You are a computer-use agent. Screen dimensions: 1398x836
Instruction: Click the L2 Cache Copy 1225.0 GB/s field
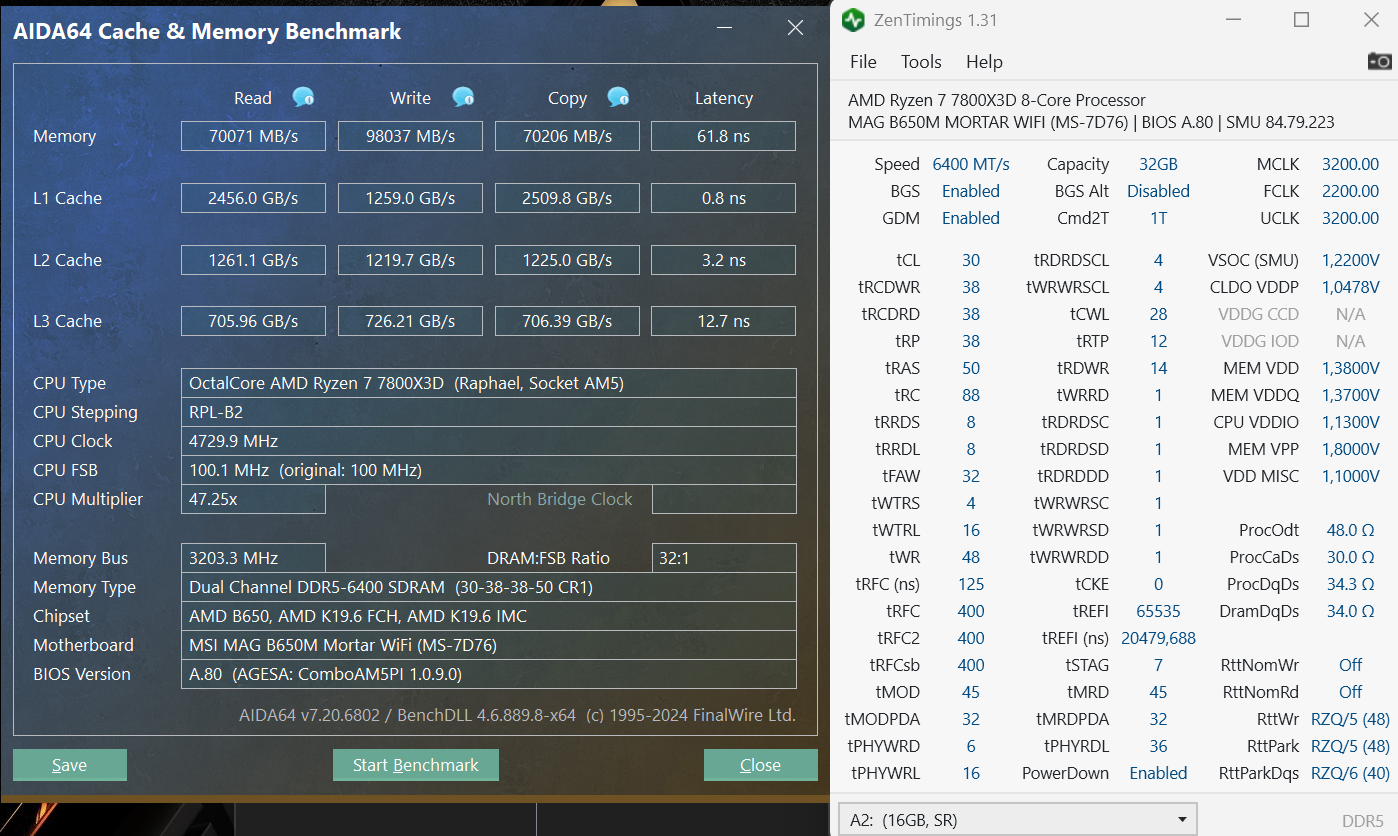pos(567,260)
